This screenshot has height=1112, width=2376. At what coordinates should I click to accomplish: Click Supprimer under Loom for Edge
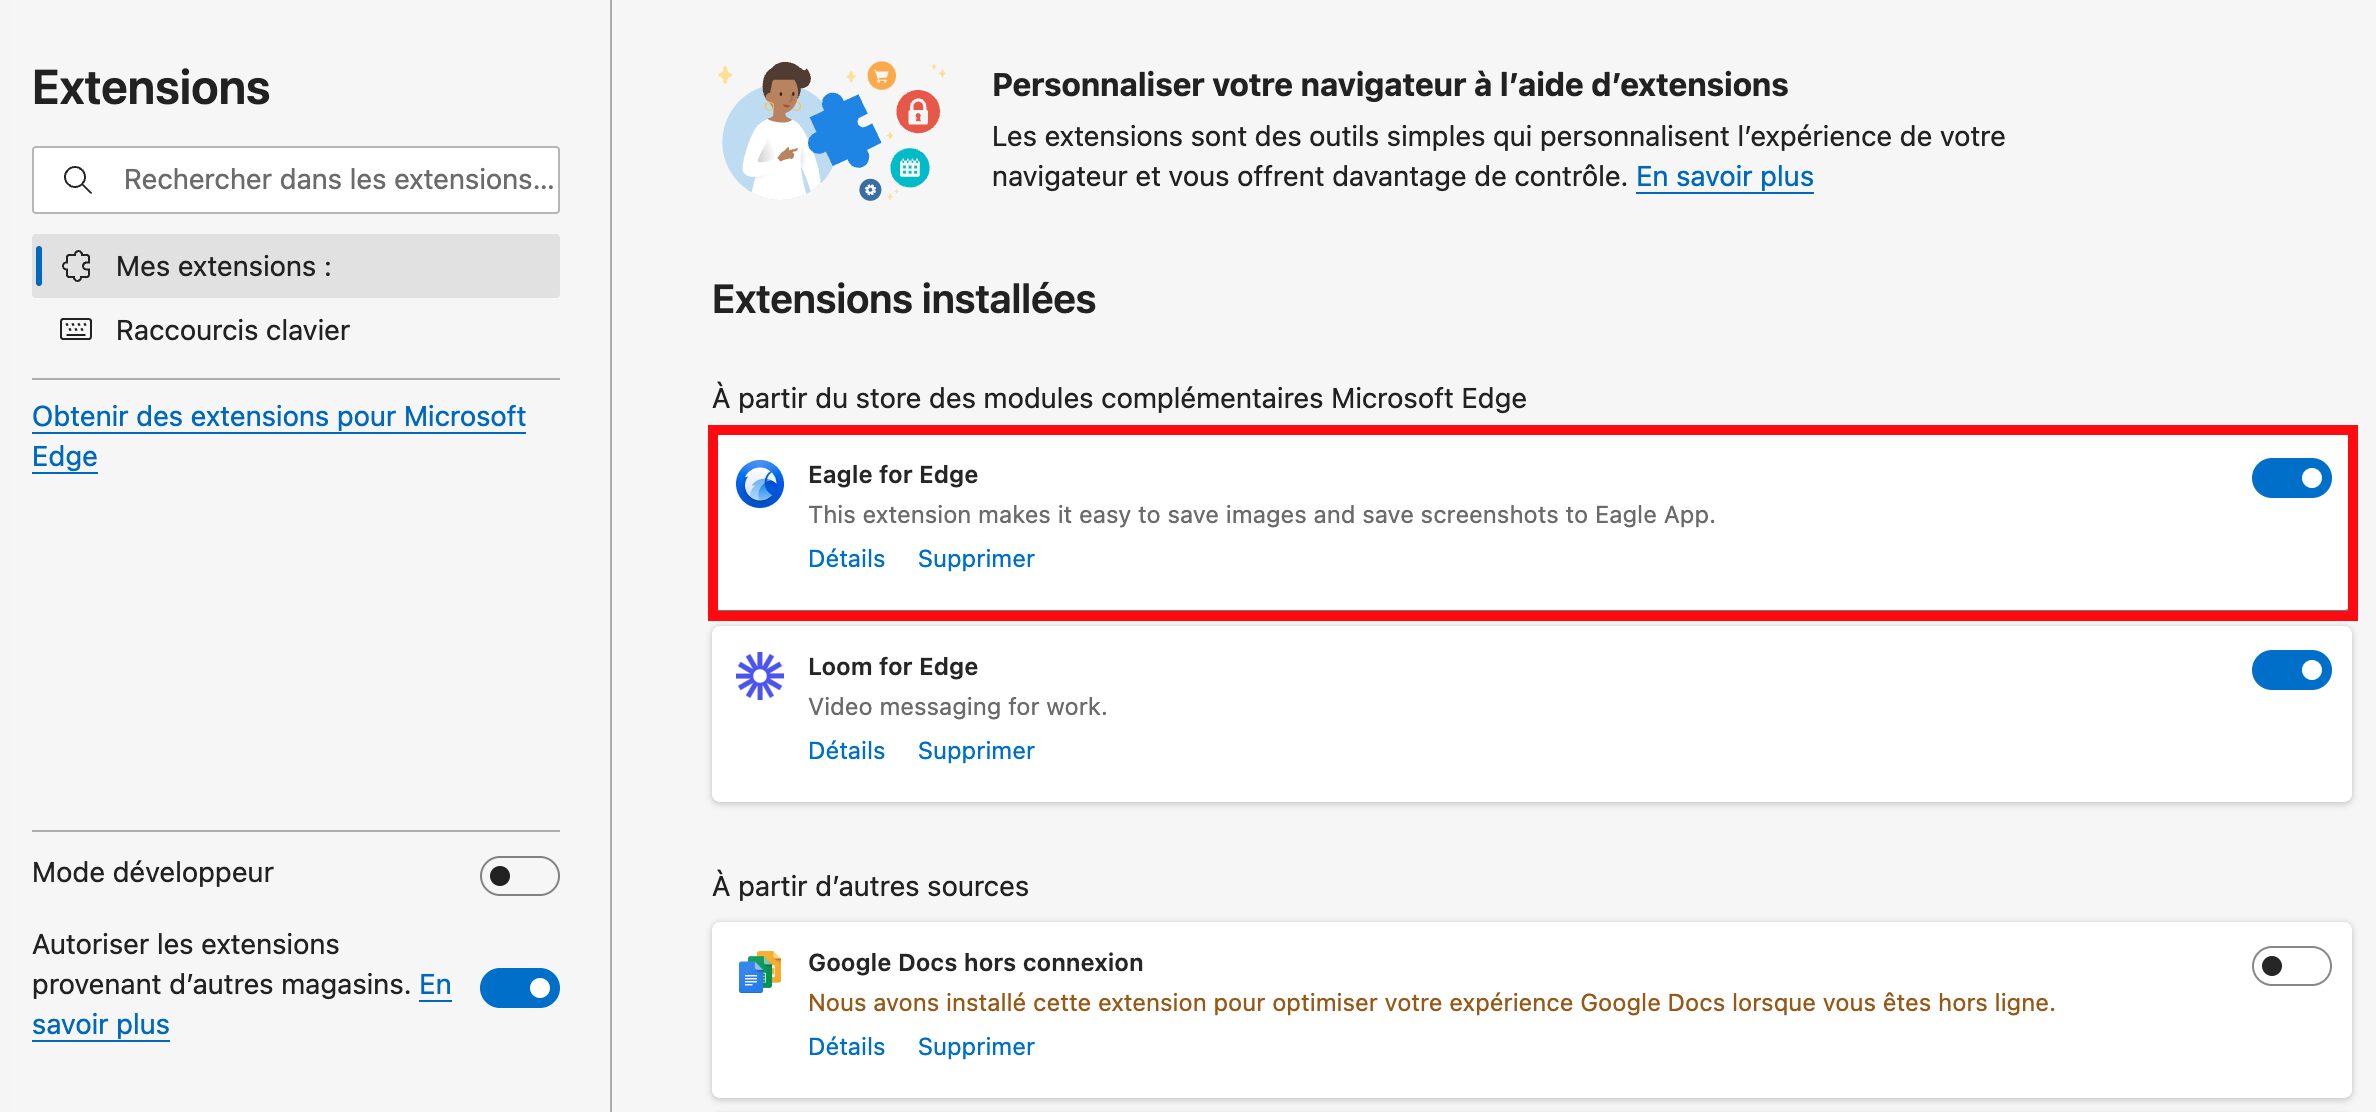coord(976,750)
